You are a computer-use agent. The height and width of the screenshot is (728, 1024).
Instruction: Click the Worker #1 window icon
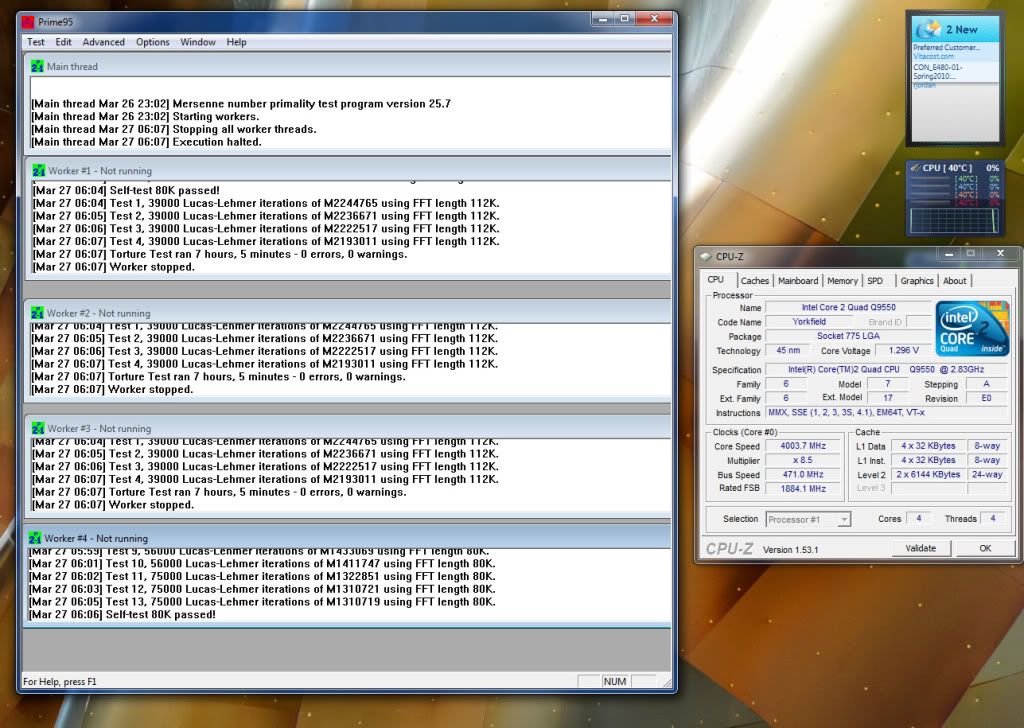(39, 170)
